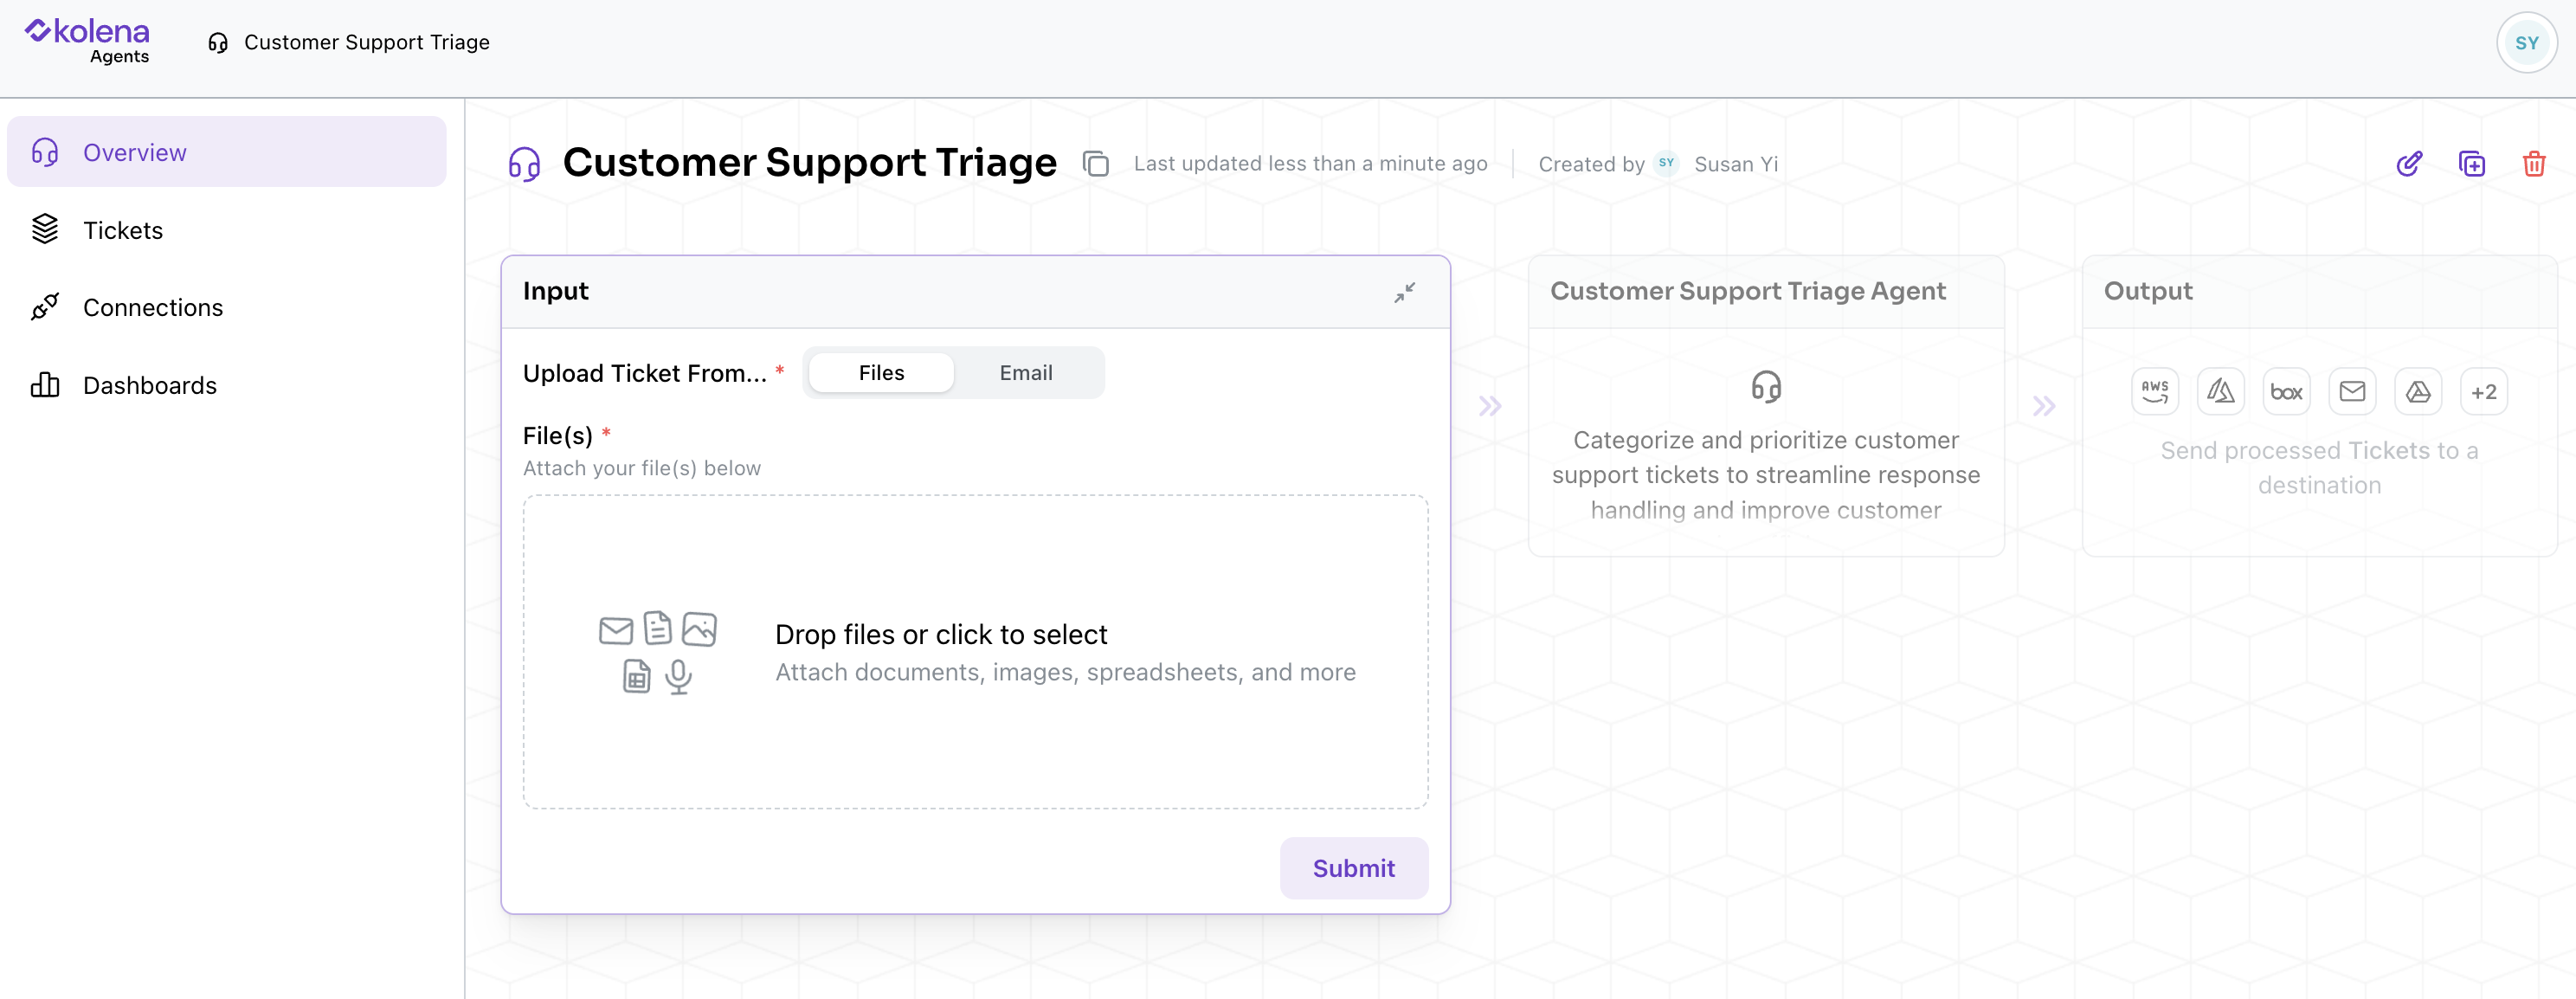Choose the email envelope output icon
The image size is (2576, 999).
[2352, 392]
